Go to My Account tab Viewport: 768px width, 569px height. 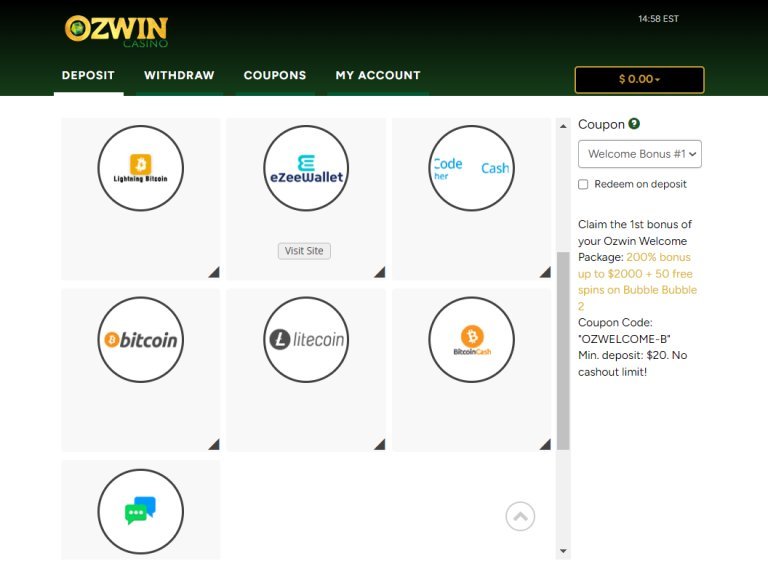(x=378, y=75)
